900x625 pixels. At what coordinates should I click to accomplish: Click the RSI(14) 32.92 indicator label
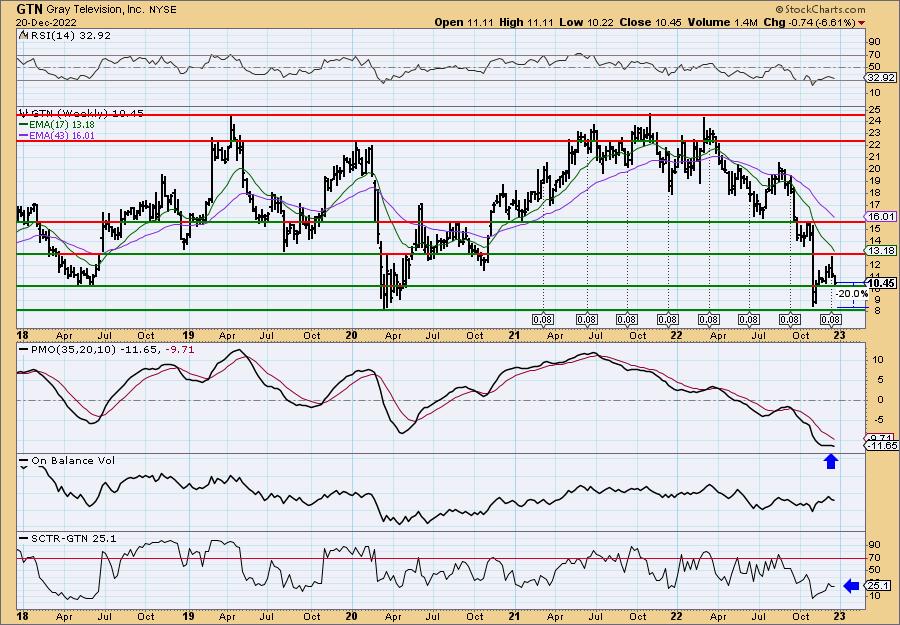pos(69,35)
